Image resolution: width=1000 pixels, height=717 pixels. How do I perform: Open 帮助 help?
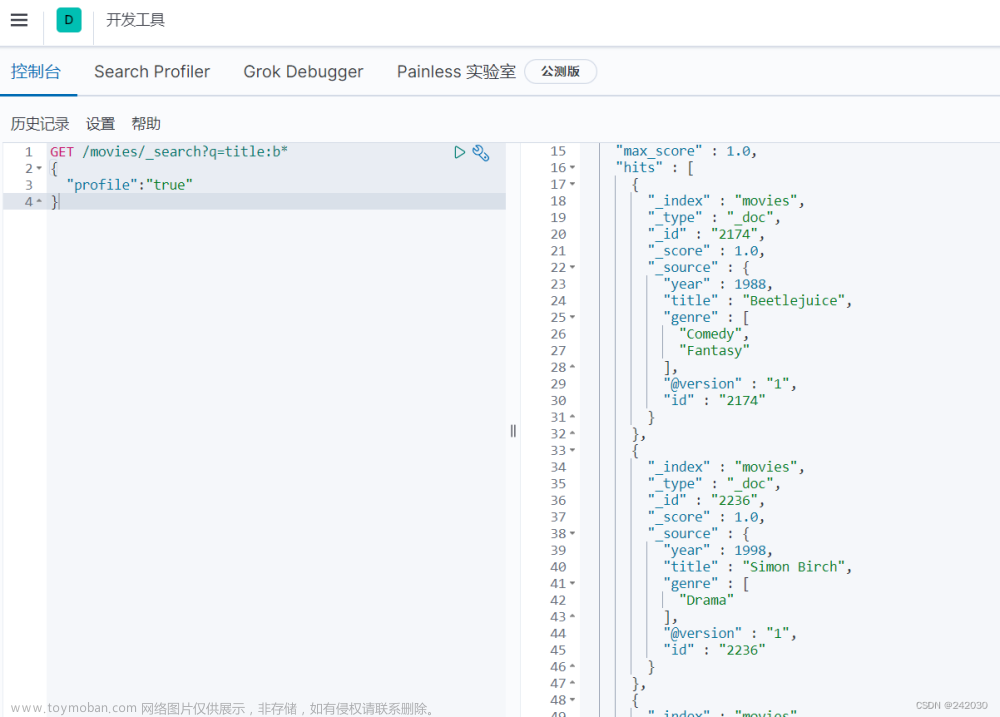pos(146,124)
